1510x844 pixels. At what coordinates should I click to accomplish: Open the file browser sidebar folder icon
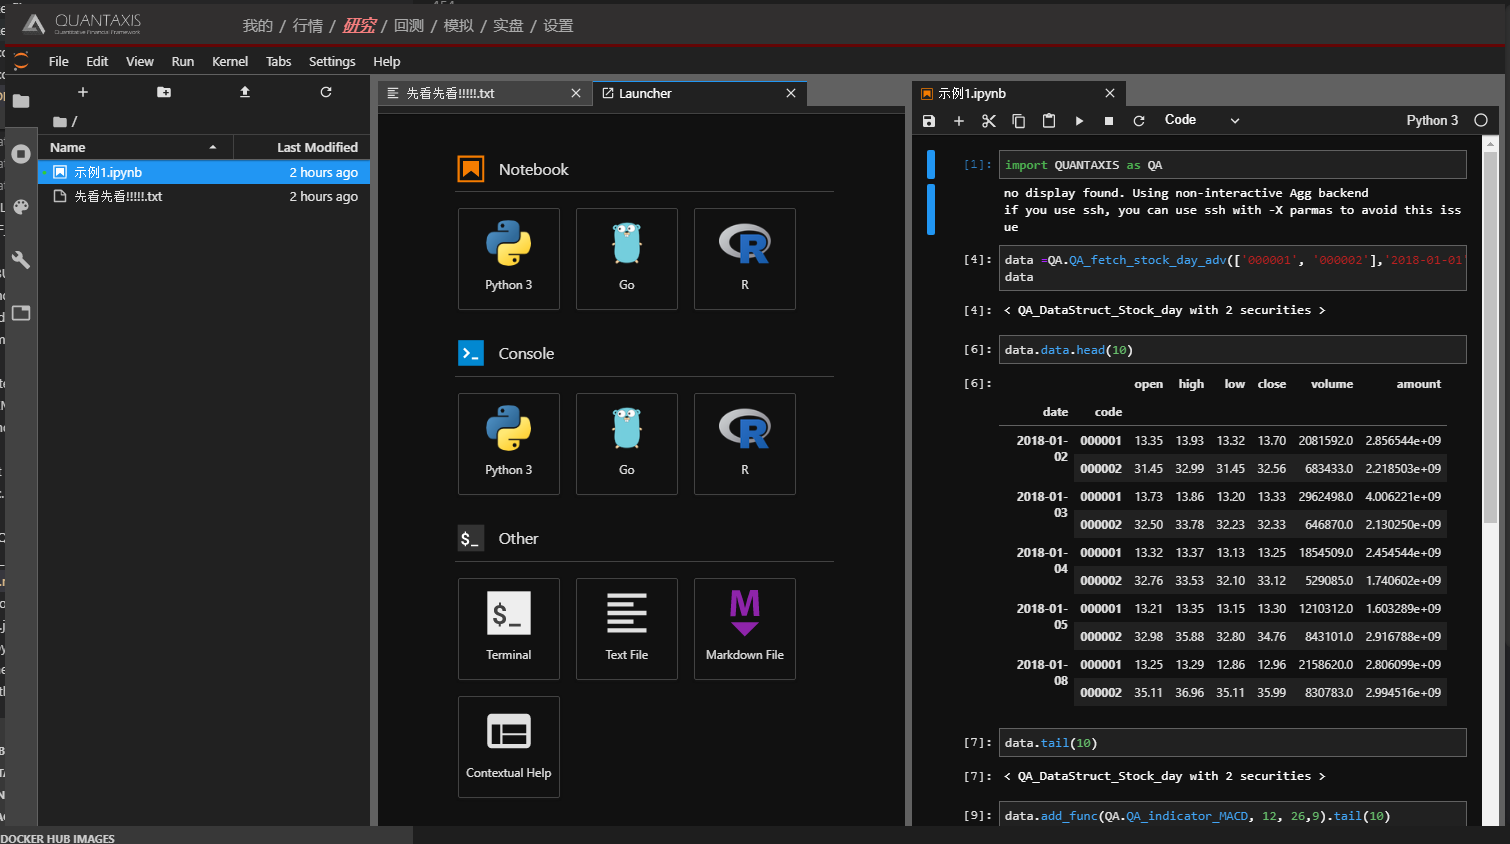[21, 101]
